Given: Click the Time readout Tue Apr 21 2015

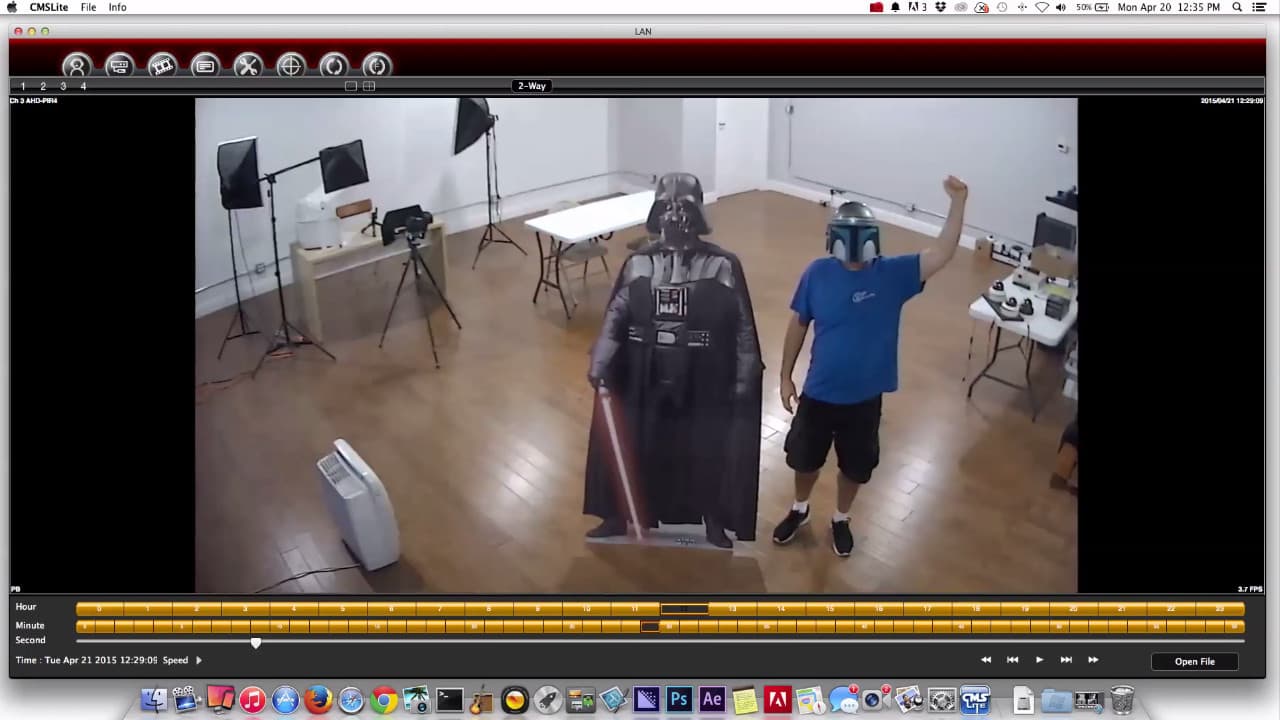Looking at the screenshot, I should point(87,660).
